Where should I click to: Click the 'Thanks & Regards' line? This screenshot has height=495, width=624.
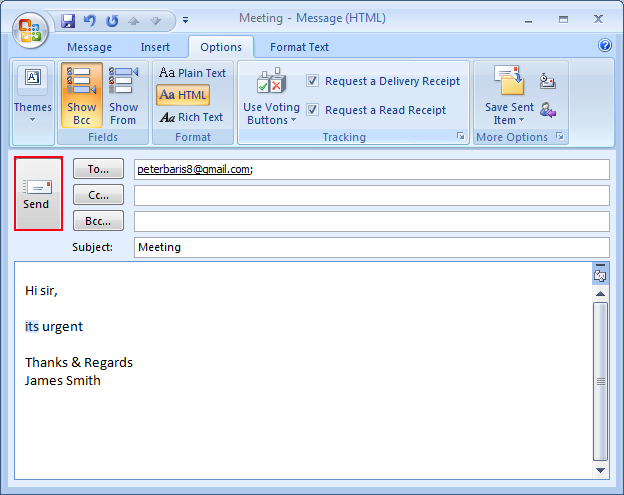(x=79, y=362)
